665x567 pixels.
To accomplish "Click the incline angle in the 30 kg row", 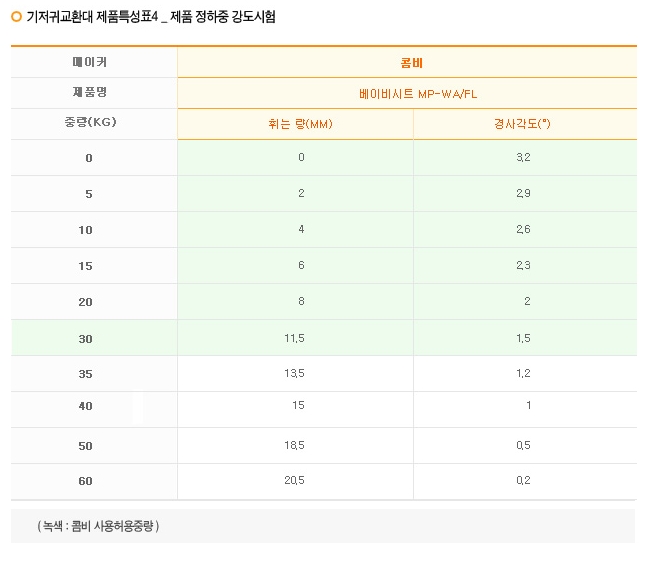I will coord(523,338).
